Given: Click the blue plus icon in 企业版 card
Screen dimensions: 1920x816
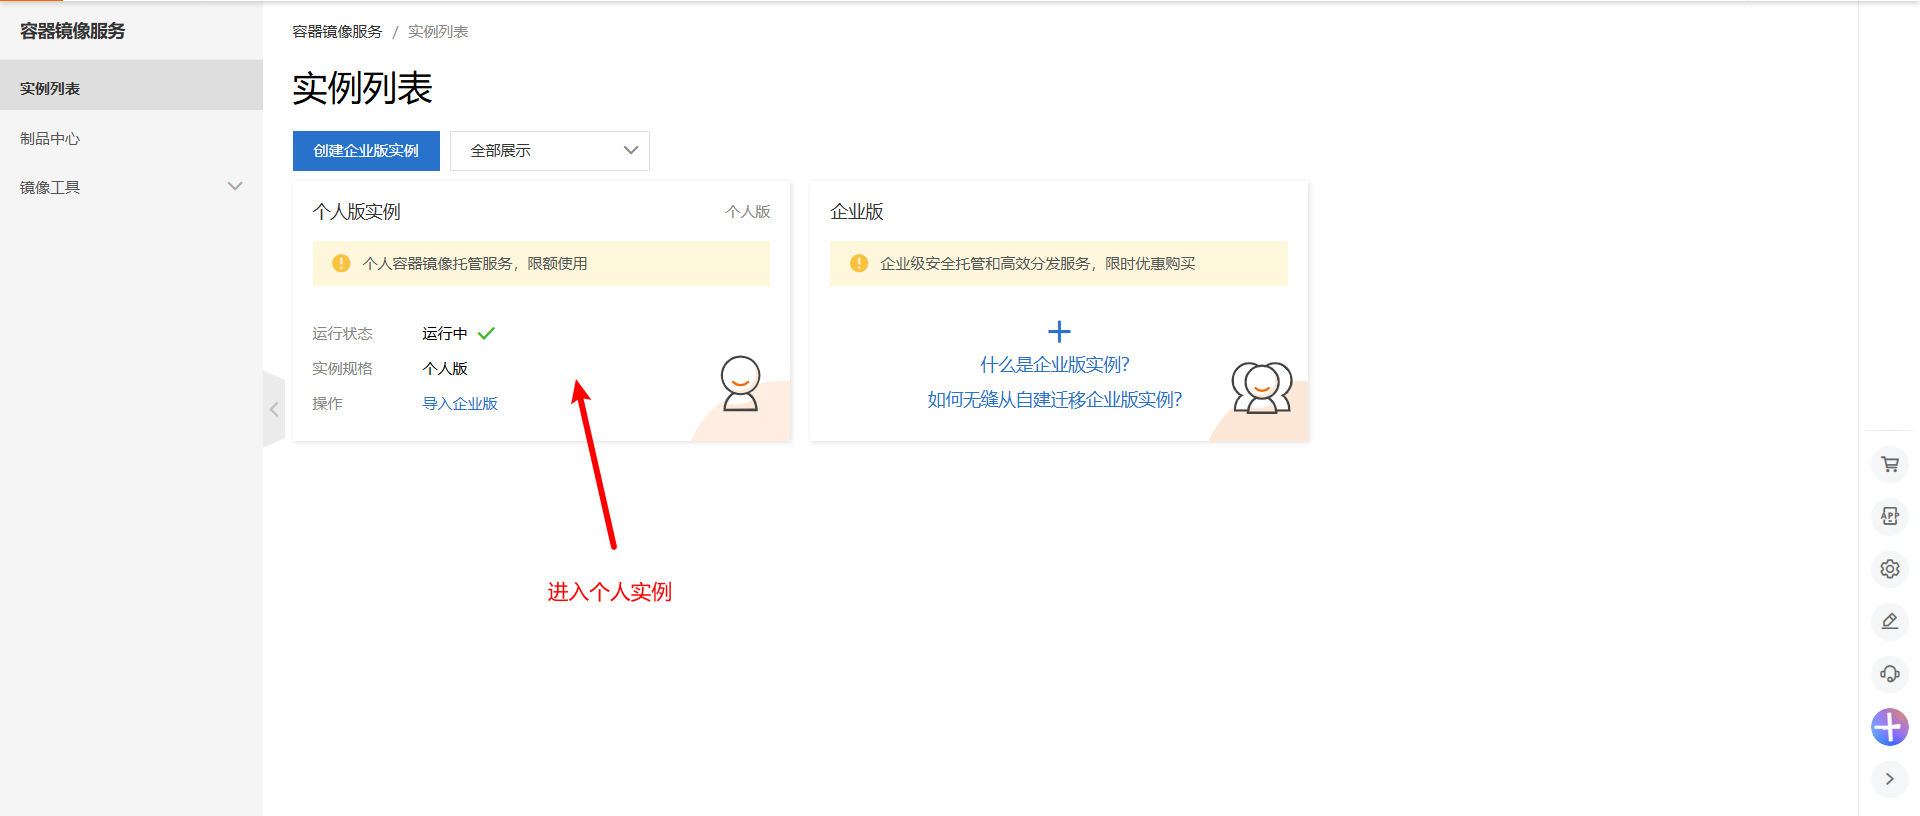Looking at the screenshot, I should [1059, 331].
